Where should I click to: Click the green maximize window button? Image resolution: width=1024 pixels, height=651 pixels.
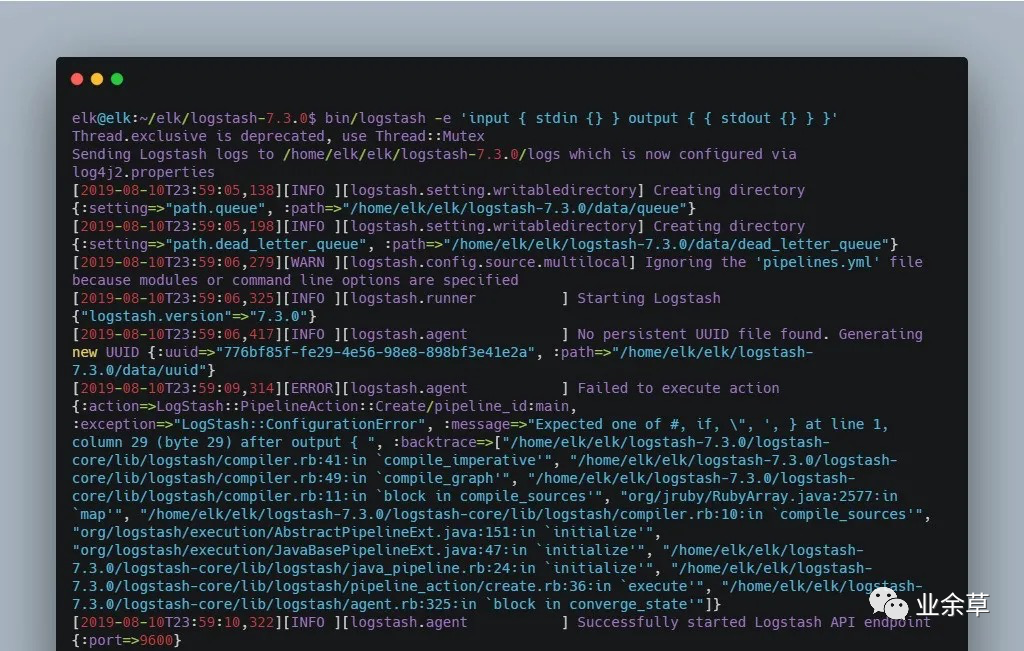[x=117, y=79]
